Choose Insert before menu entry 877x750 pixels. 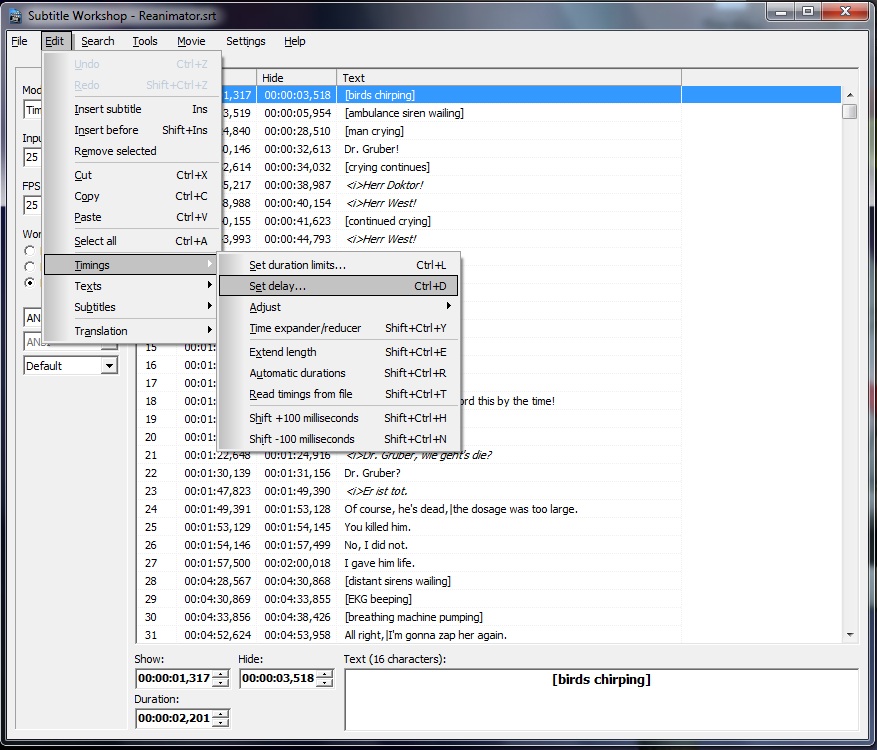tap(132, 130)
